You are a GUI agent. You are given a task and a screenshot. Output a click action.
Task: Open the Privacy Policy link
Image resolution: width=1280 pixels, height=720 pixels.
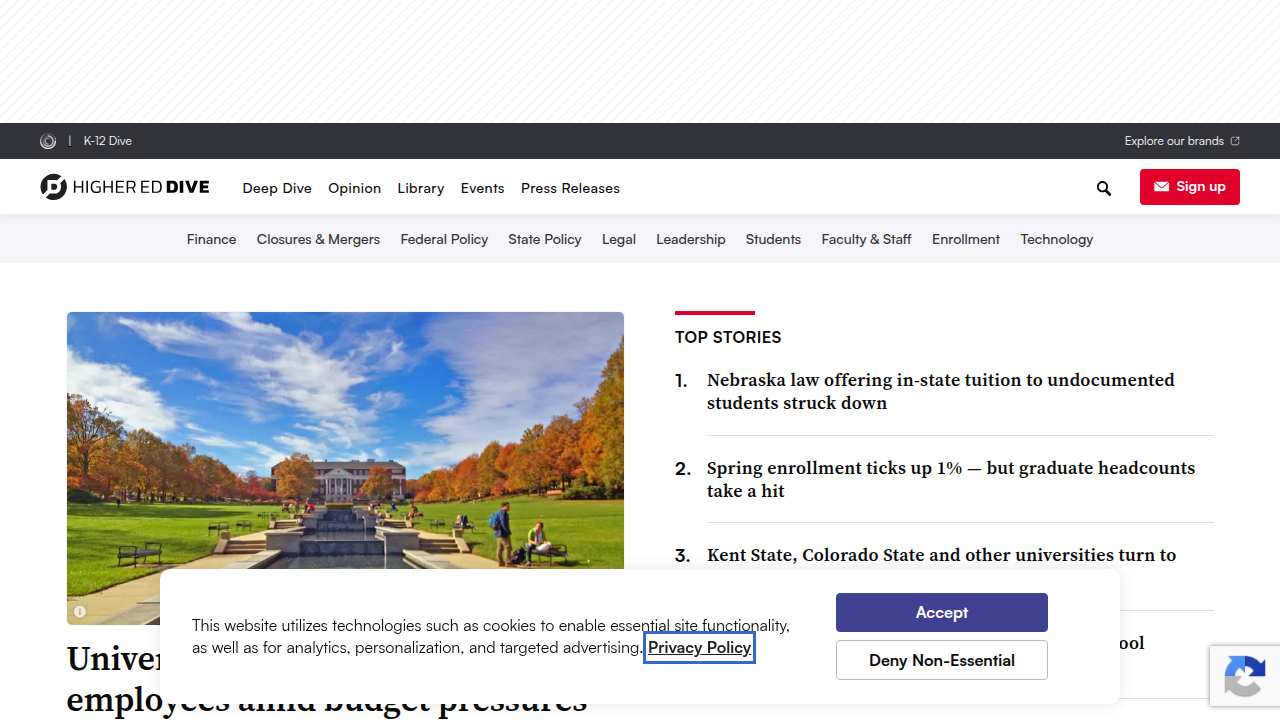(699, 648)
